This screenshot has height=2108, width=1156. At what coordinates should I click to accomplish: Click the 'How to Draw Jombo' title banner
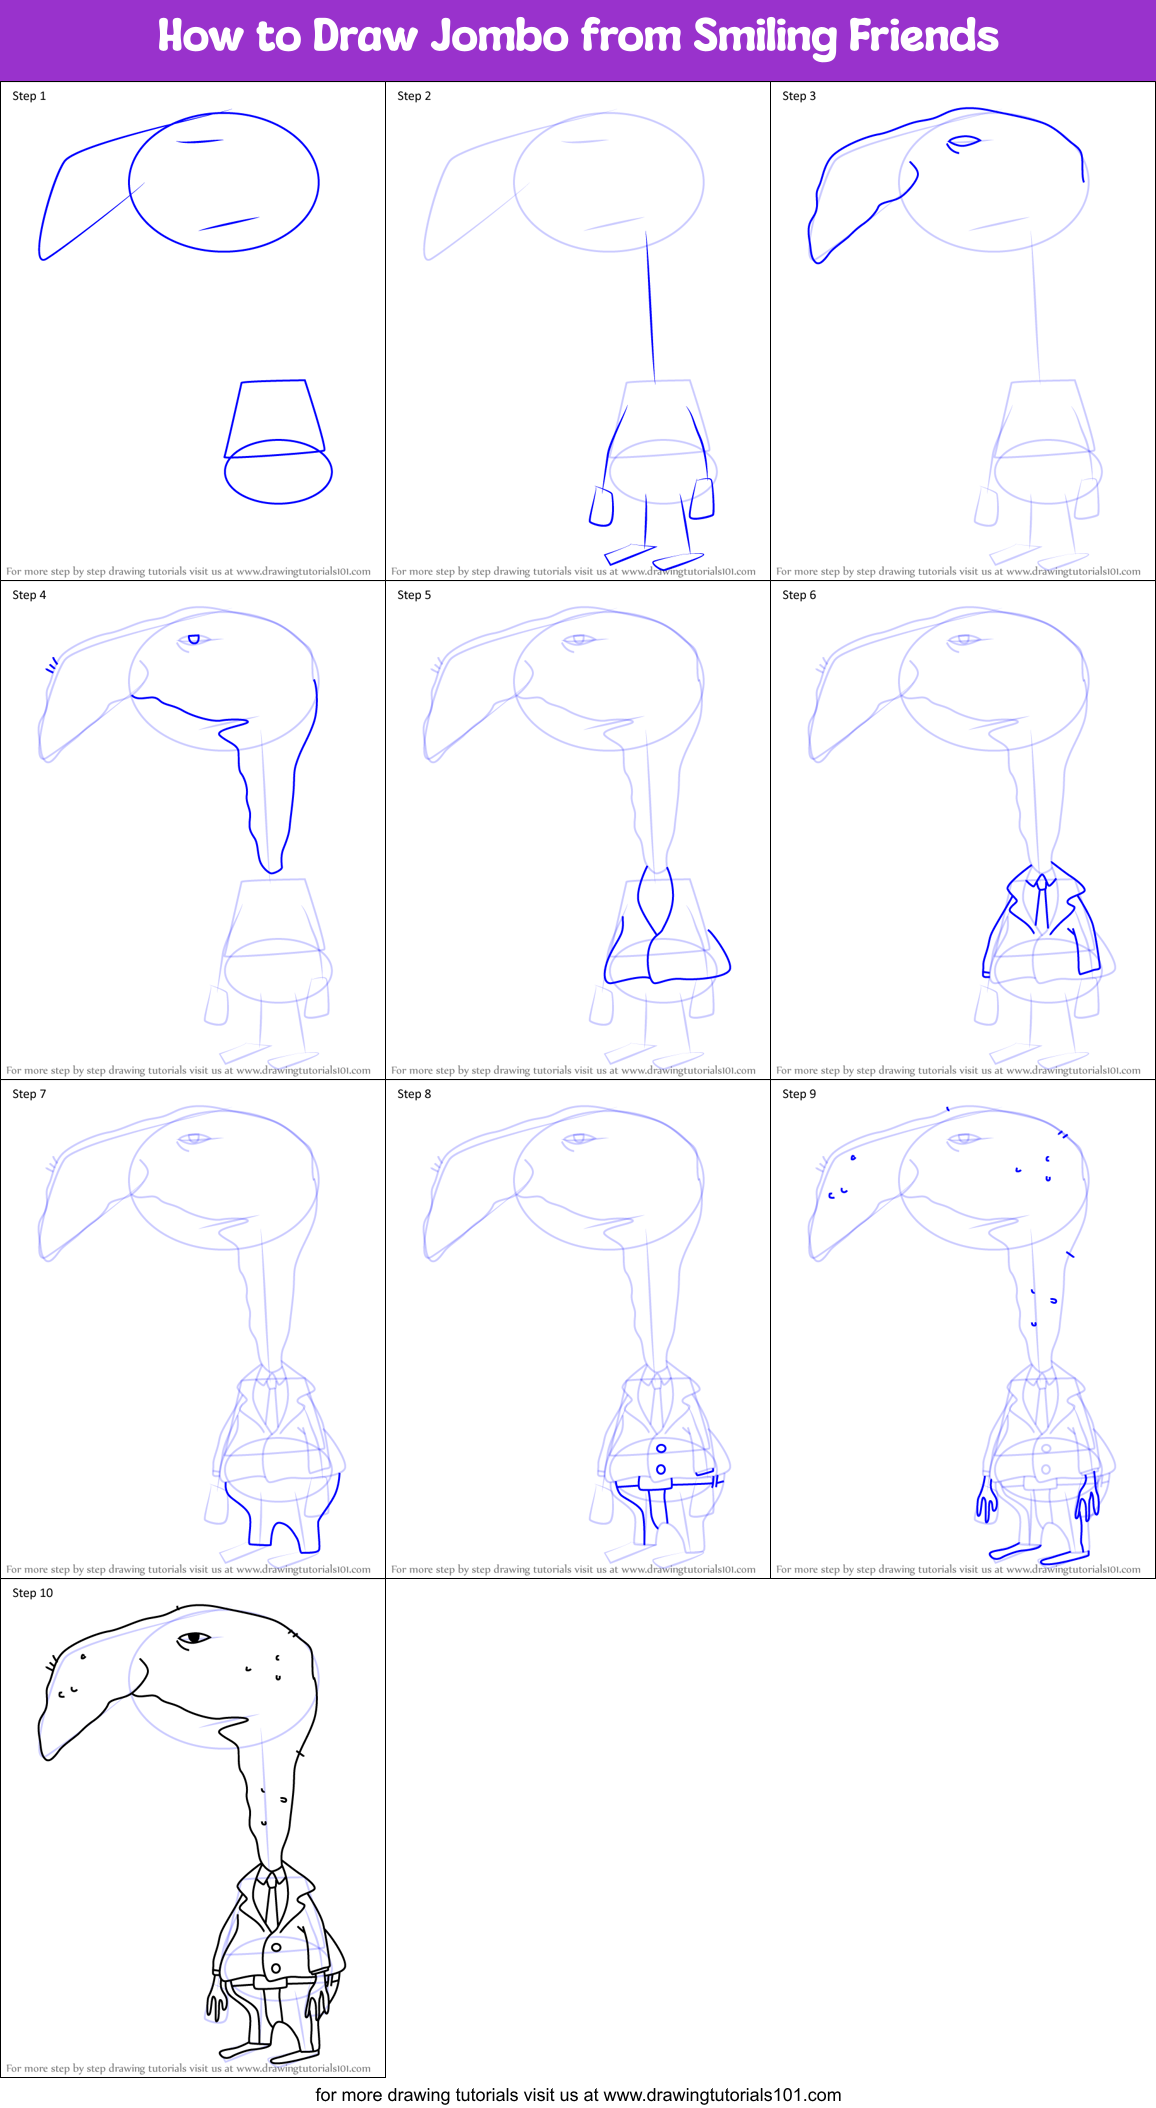pyautogui.click(x=578, y=37)
